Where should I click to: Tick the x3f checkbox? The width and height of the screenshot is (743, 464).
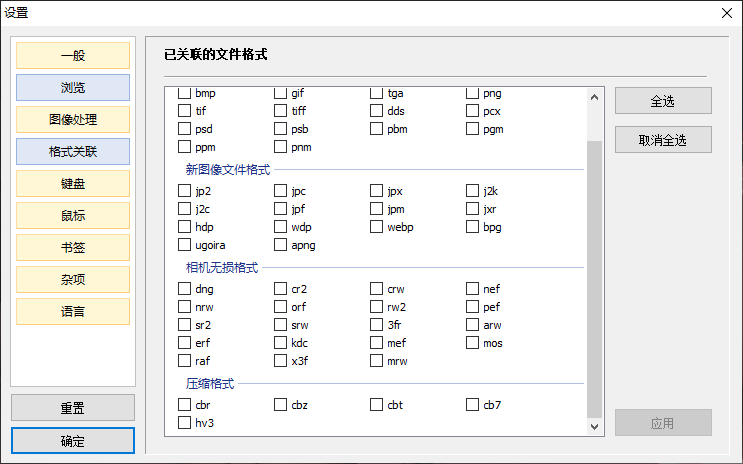(281, 361)
